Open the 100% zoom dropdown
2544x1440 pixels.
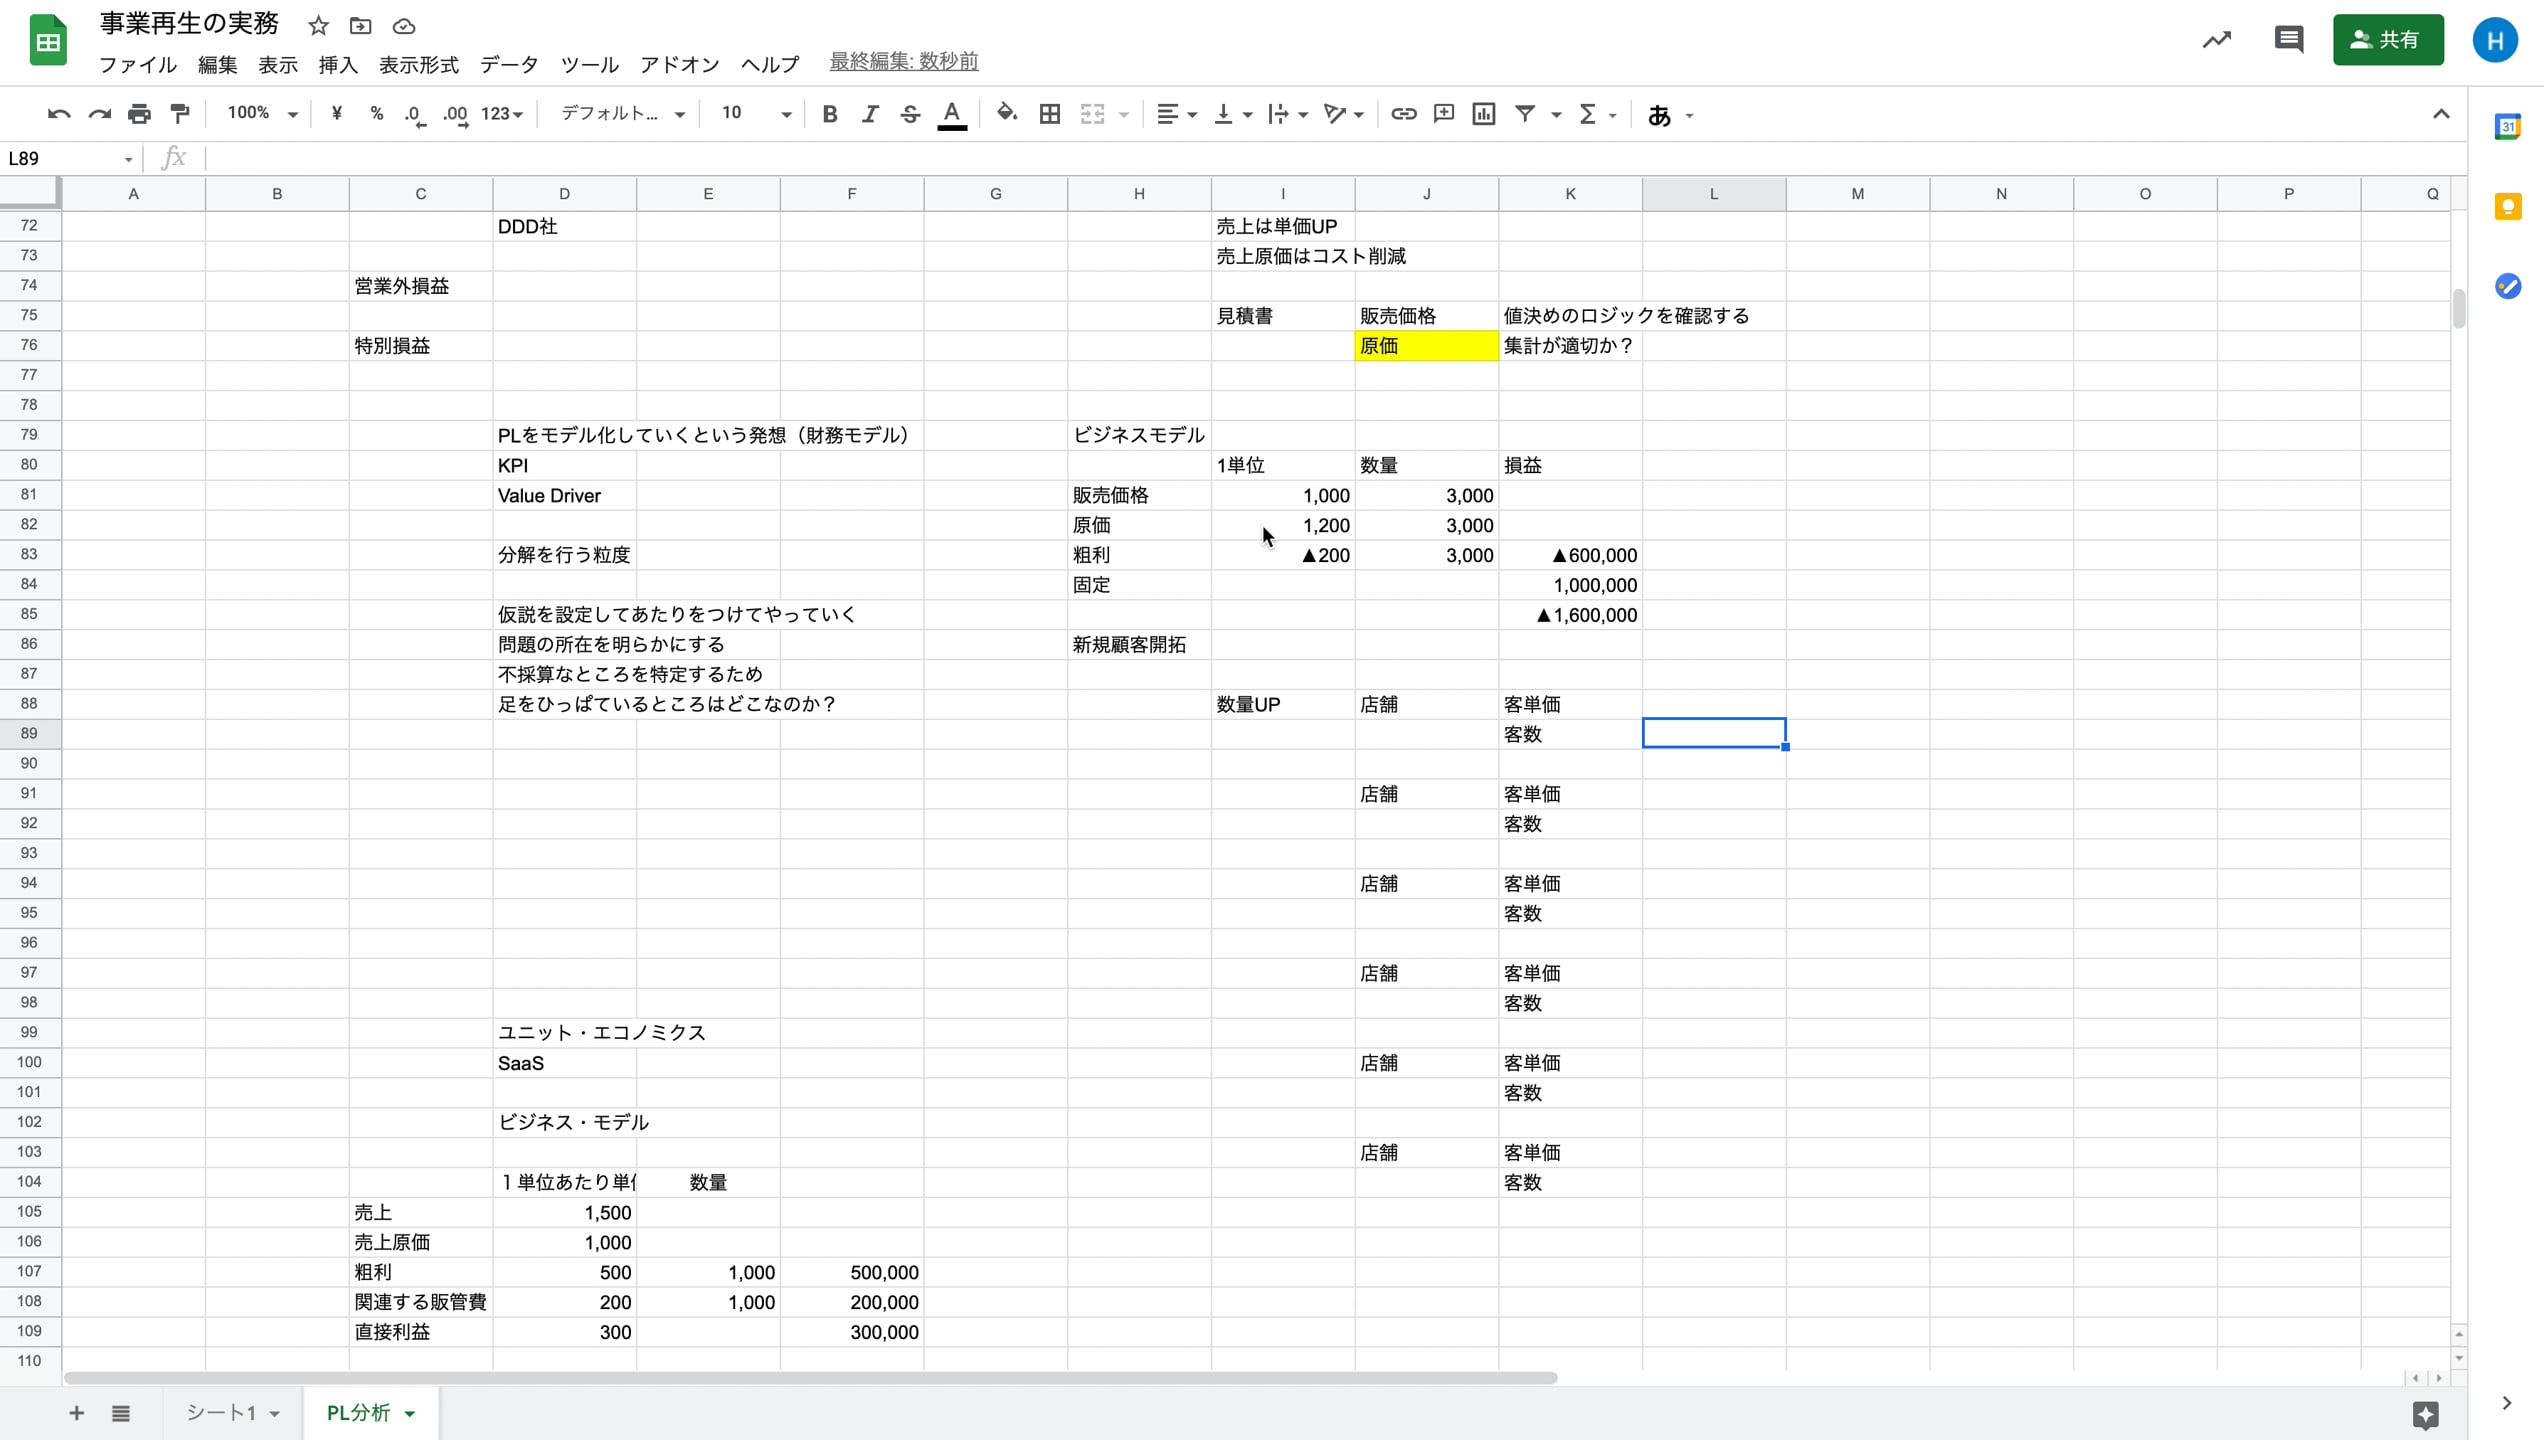click(262, 114)
